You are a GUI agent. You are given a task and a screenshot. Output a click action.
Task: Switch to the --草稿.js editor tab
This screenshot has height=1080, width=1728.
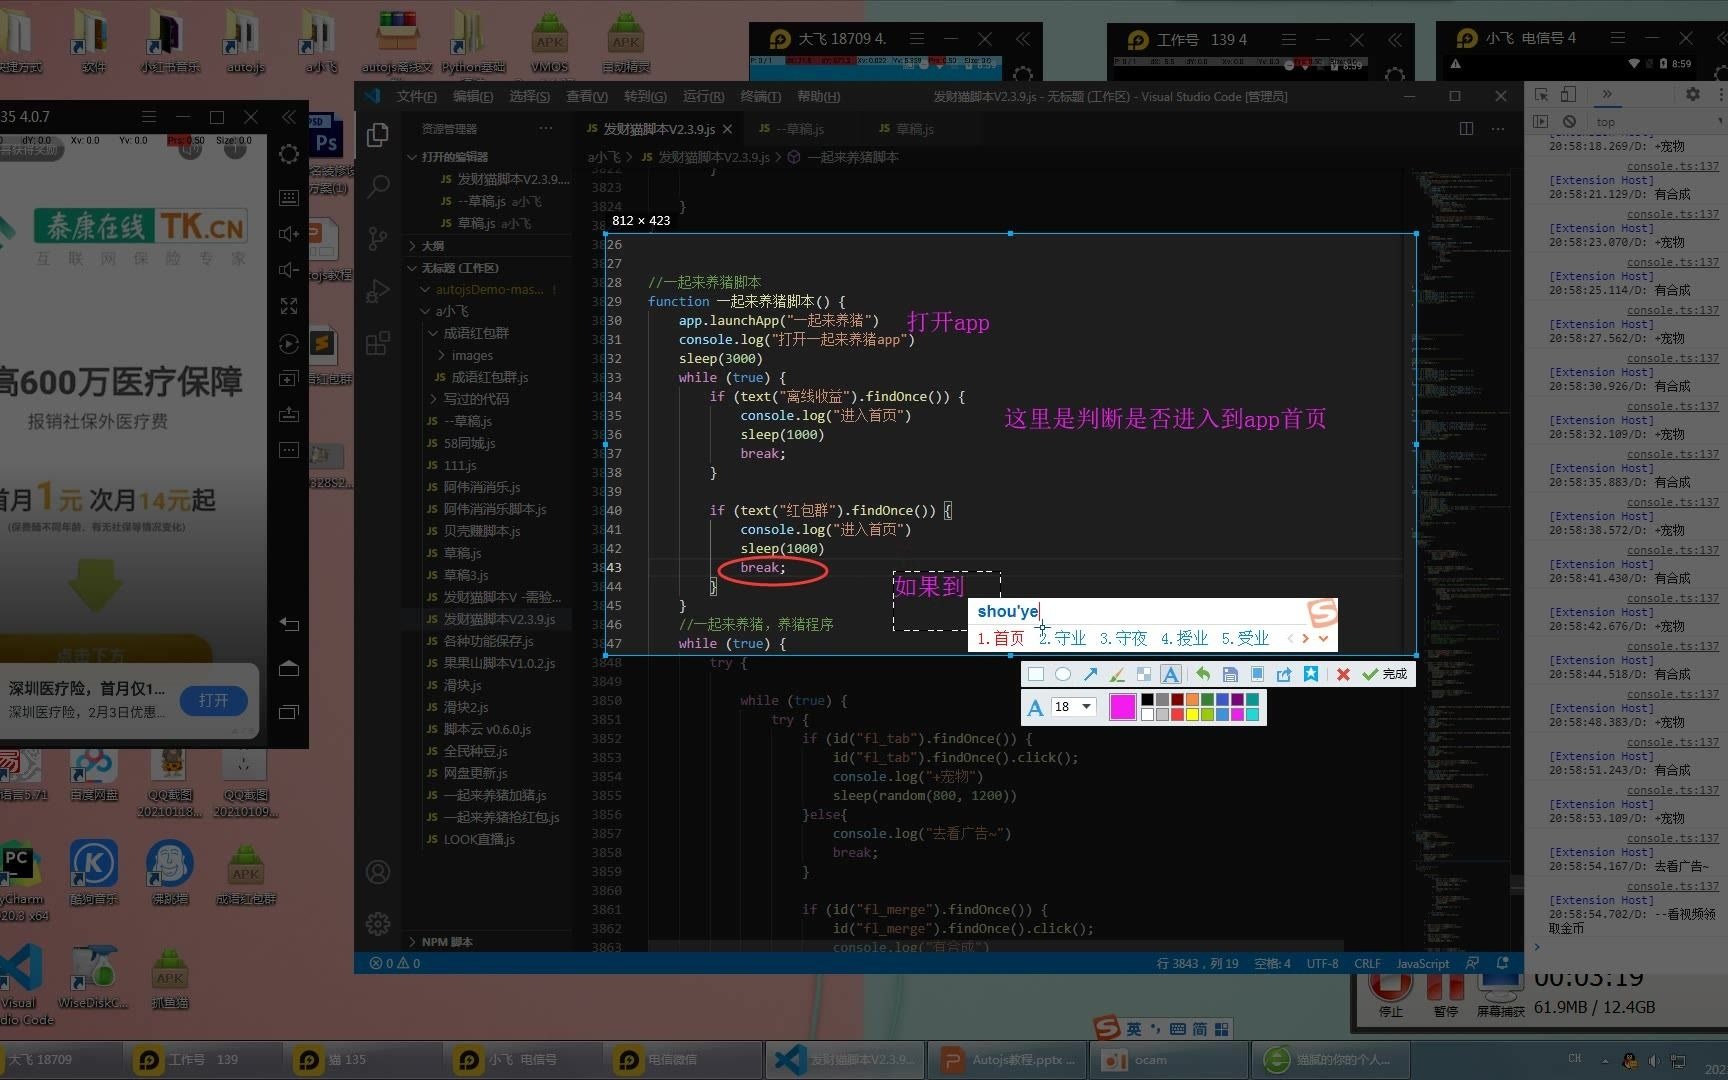point(791,129)
